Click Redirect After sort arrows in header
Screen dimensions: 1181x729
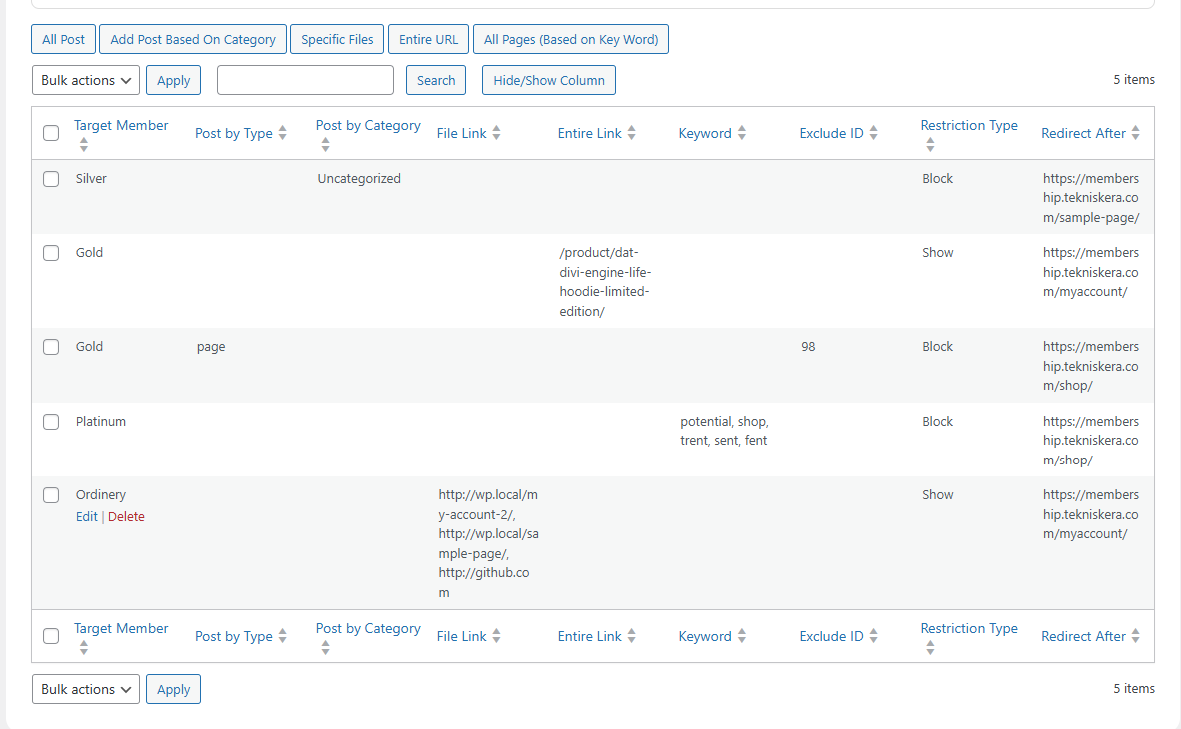(1136, 133)
